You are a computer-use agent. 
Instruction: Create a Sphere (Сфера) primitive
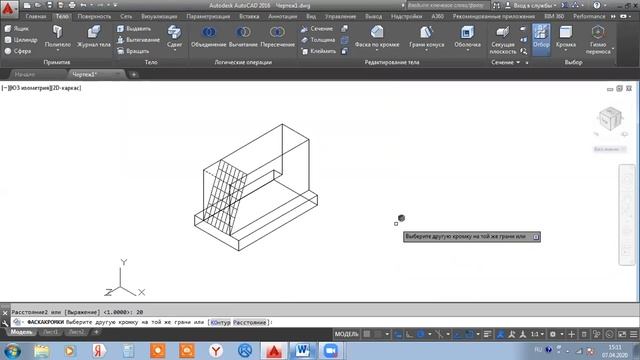(x=18, y=51)
